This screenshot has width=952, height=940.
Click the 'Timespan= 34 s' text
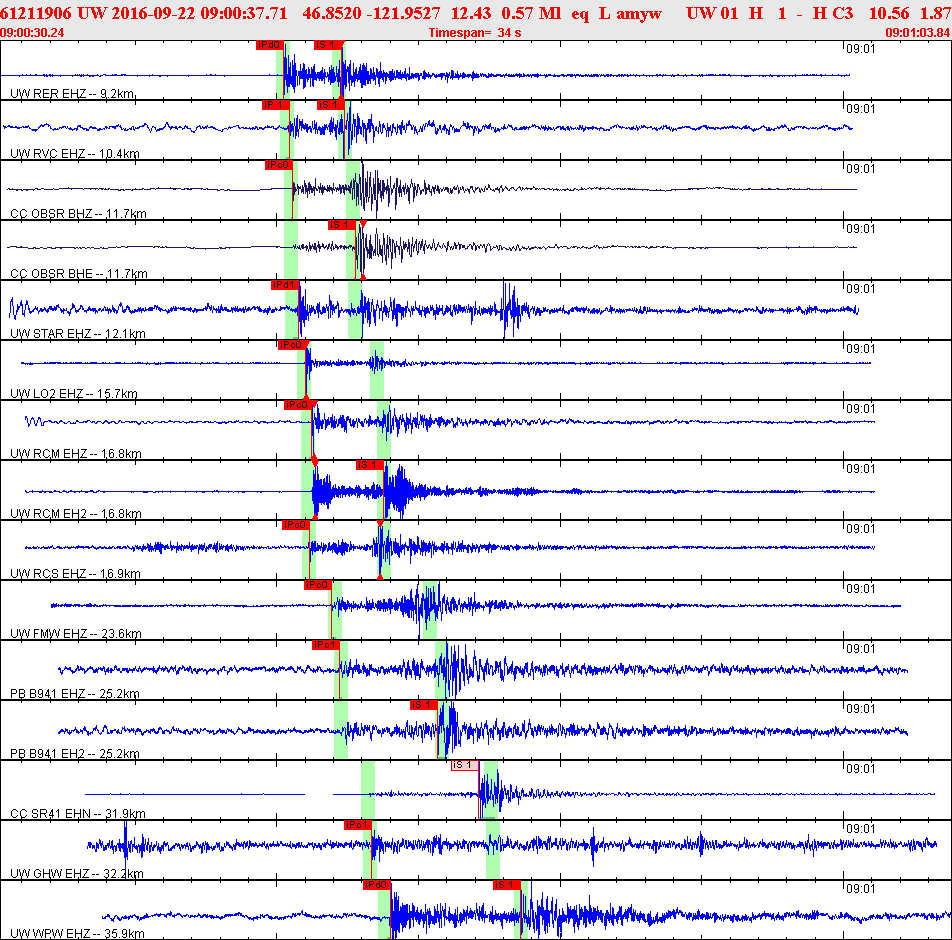pos(475,33)
